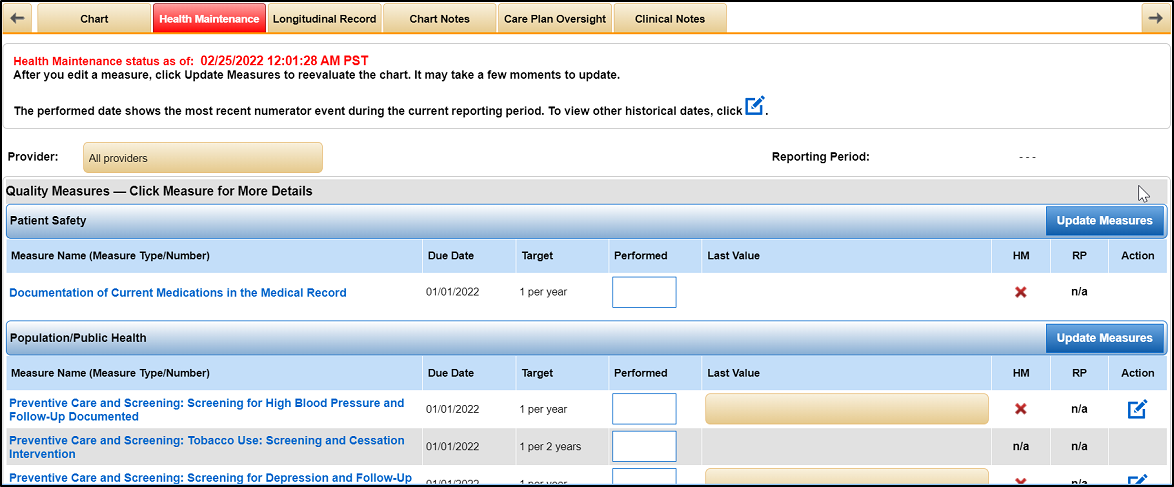Screen dimensions: 1174x487
Task: Click Update Measures in Patient Safety section
Action: [x=1104, y=221]
